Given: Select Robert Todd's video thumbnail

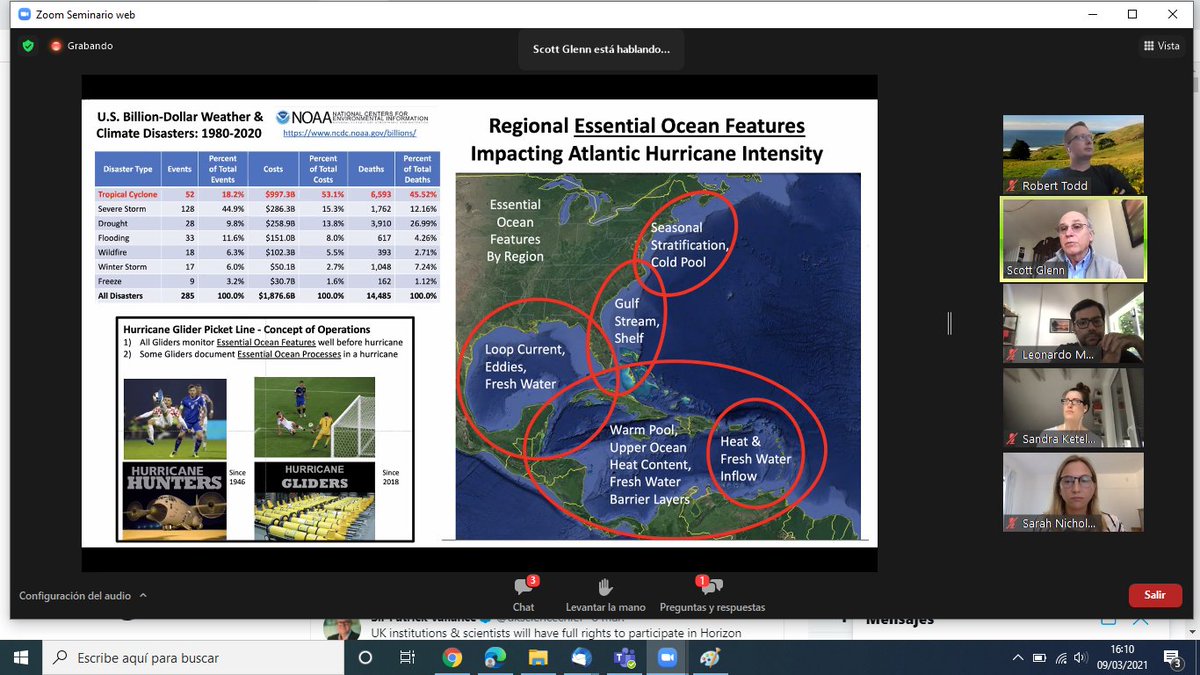Looking at the screenshot, I should point(1073,154).
